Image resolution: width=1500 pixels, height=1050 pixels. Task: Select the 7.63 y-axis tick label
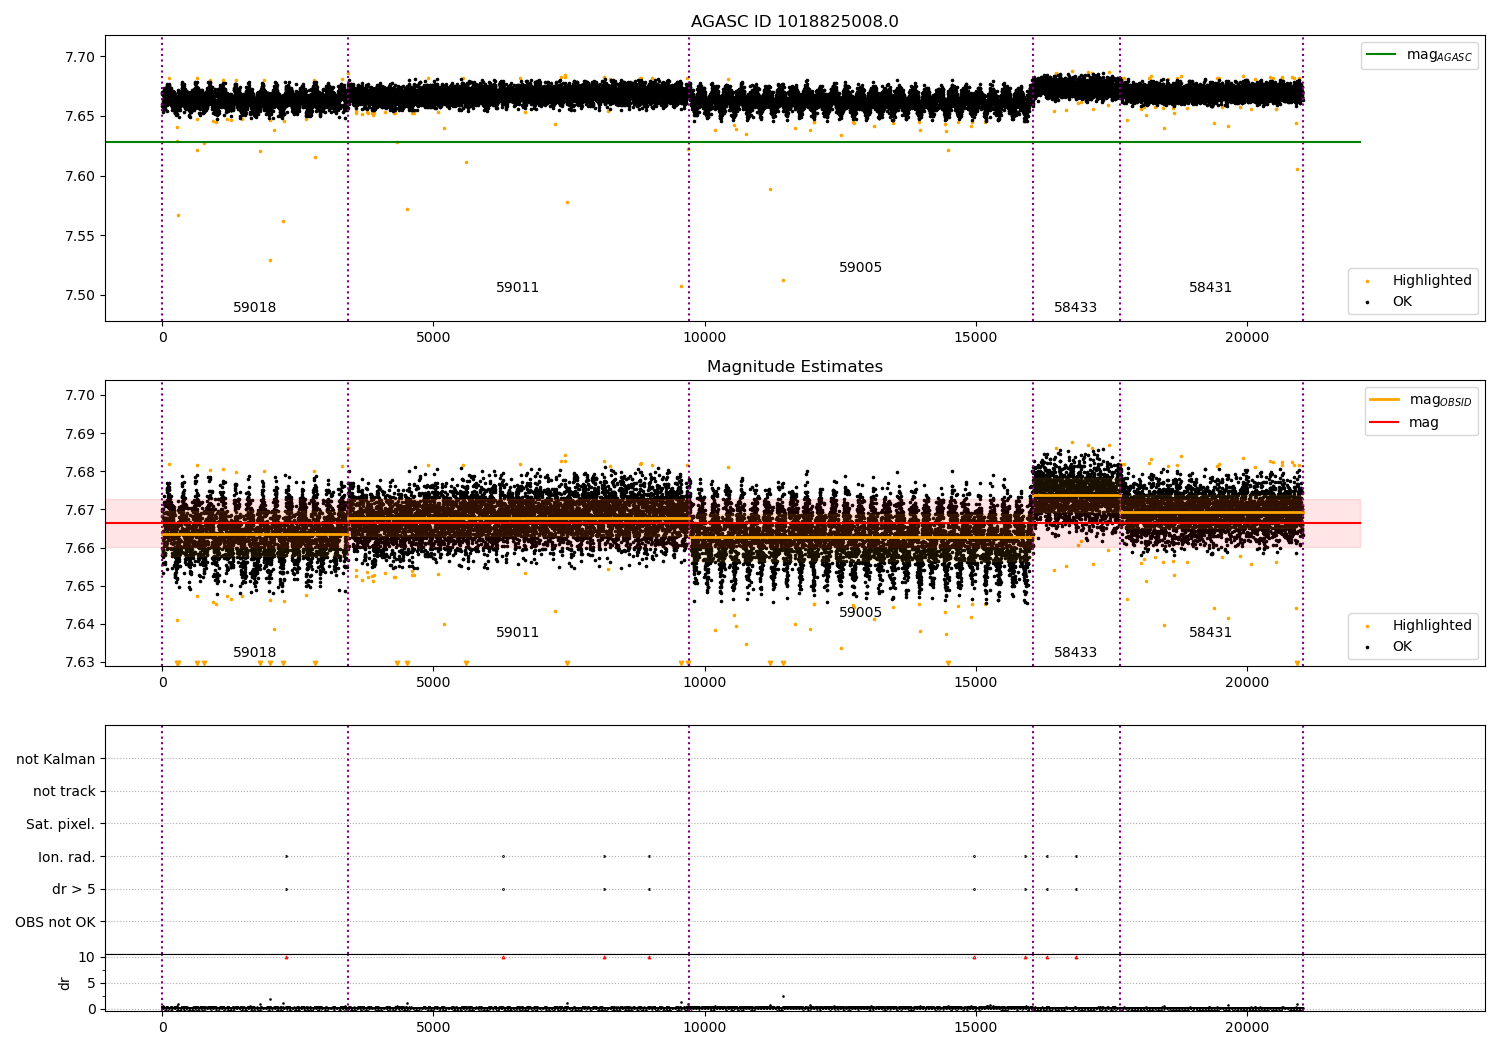(80, 662)
